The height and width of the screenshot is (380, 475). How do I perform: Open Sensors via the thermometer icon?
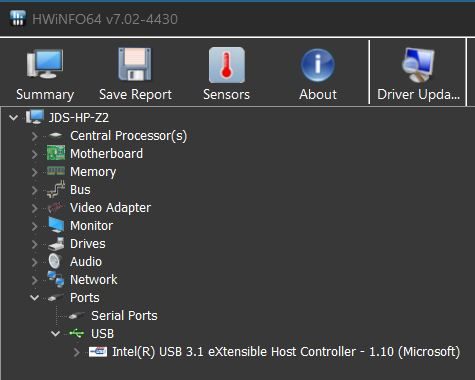click(227, 65)
